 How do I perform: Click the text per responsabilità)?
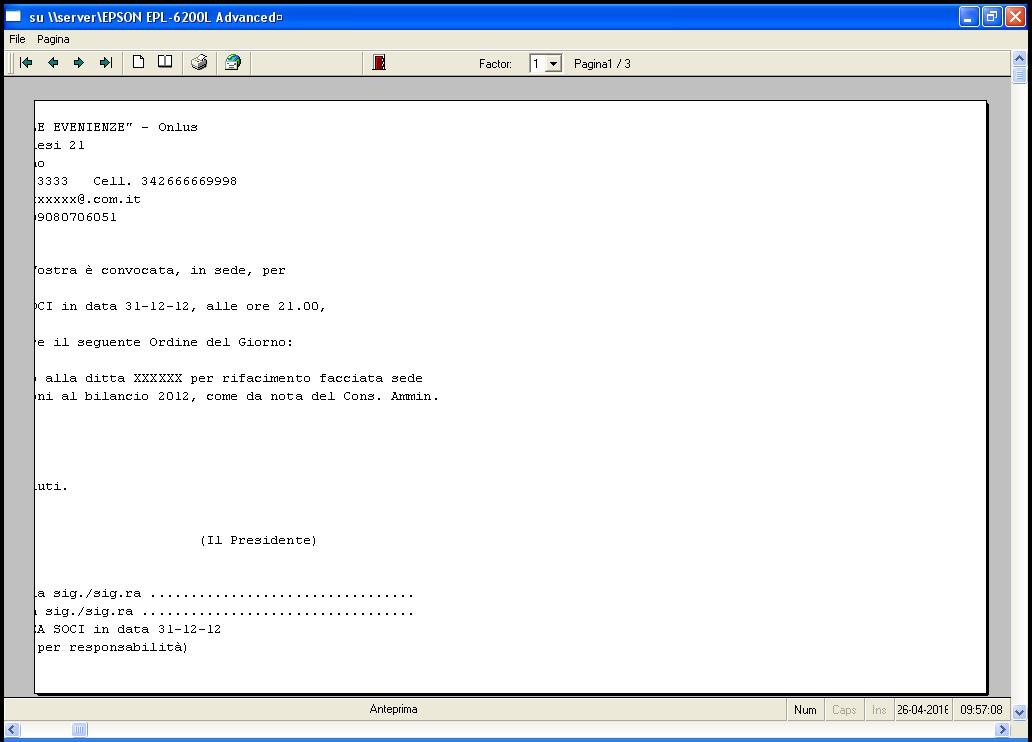click(x=113, y=647)
